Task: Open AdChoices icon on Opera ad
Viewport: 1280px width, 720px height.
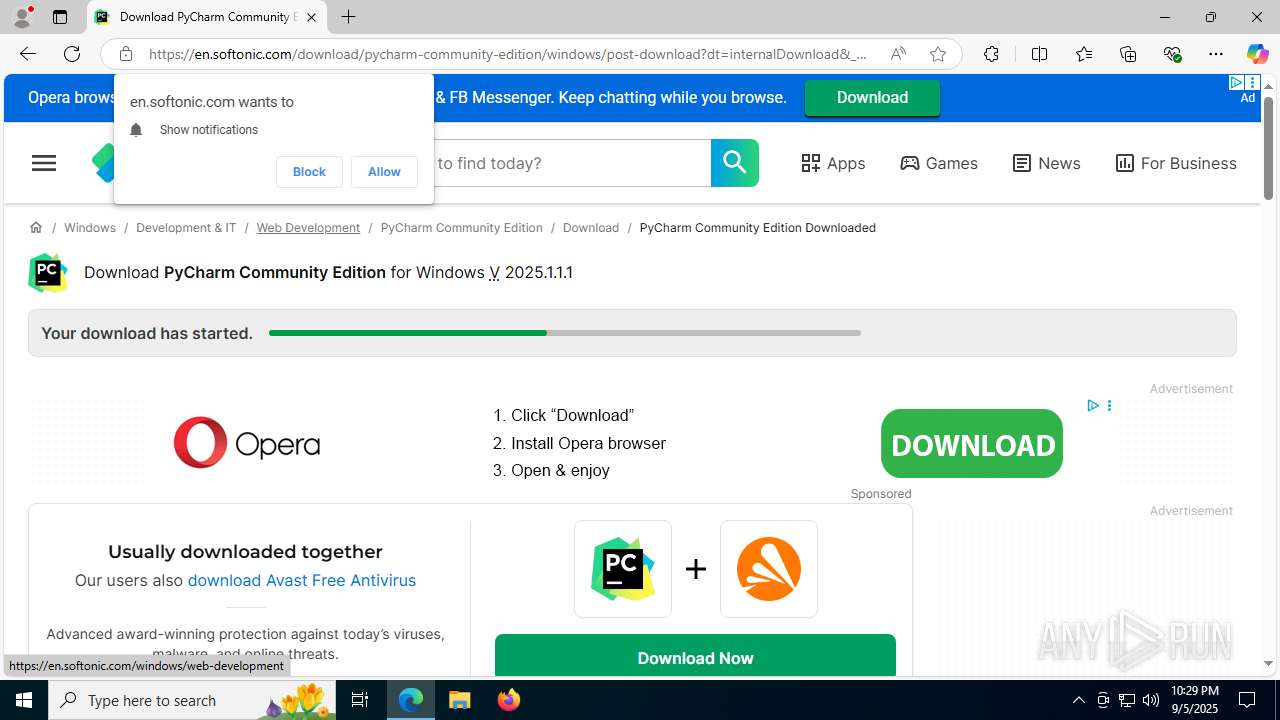Action: pyautogui.click(x=1093, y=405)
